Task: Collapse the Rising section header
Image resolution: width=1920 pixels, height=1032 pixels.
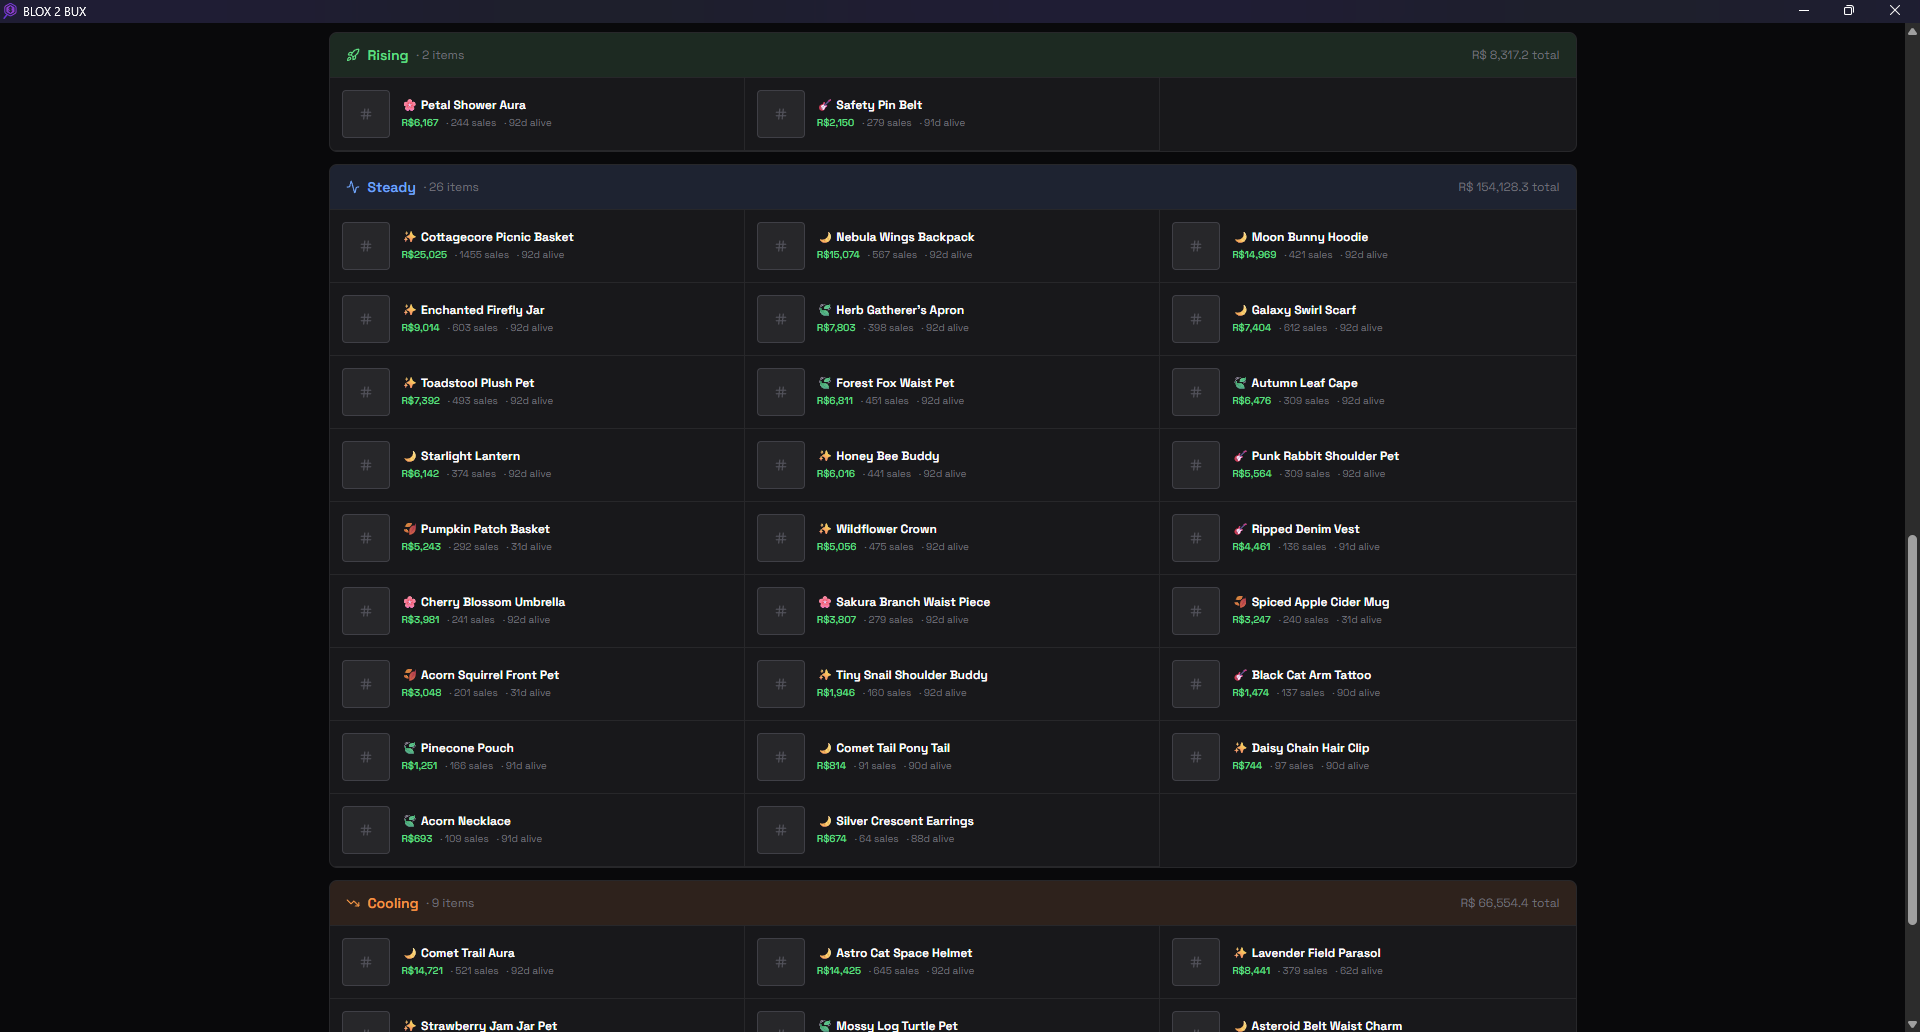Action: click(953, 55)
